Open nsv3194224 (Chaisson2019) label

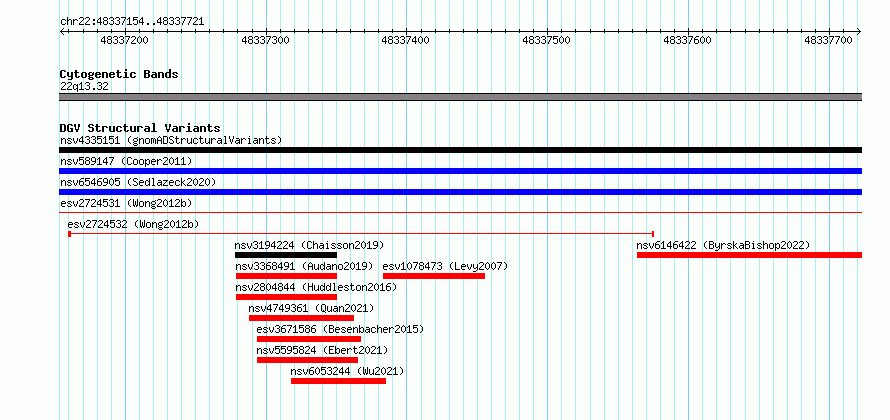click(309, 245)
